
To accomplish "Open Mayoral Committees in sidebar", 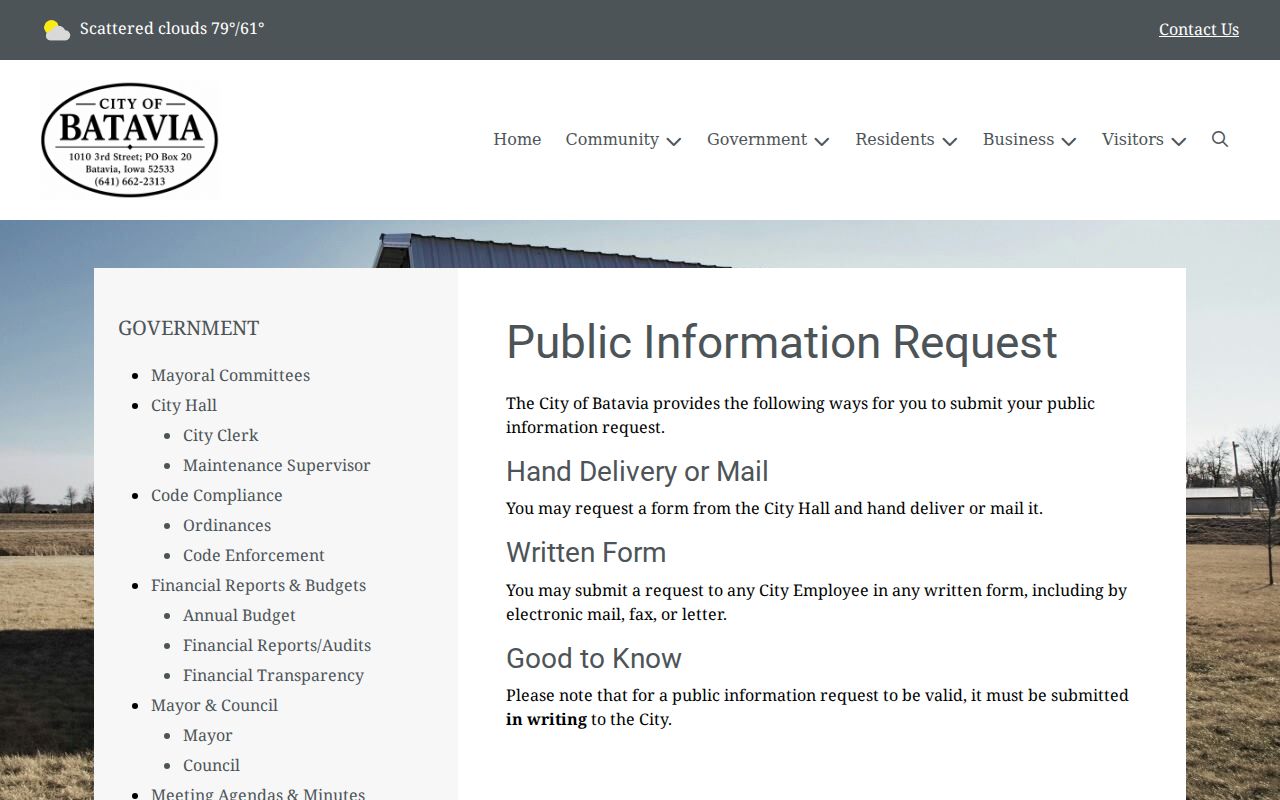I will click(x=230, y=375).
